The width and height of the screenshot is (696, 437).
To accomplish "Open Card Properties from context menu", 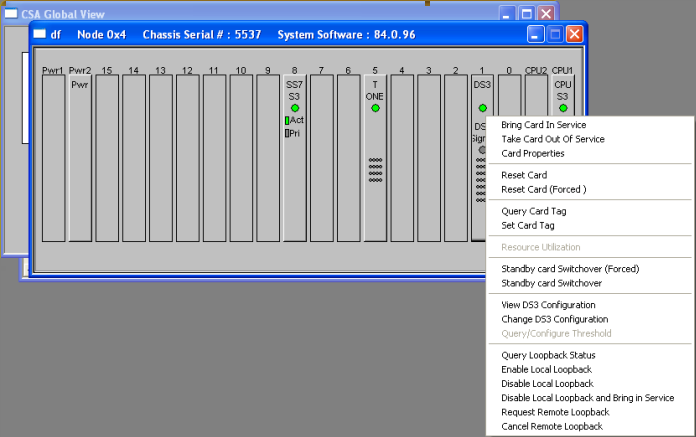I will click(532, 154).
